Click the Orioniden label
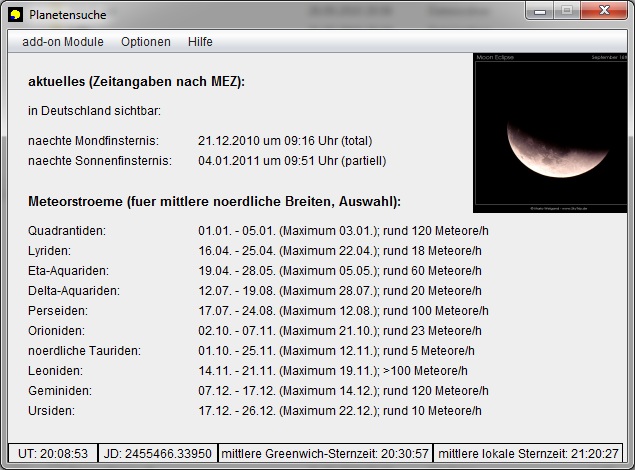The height and width of the screenshot is (470, 635). 56,331
